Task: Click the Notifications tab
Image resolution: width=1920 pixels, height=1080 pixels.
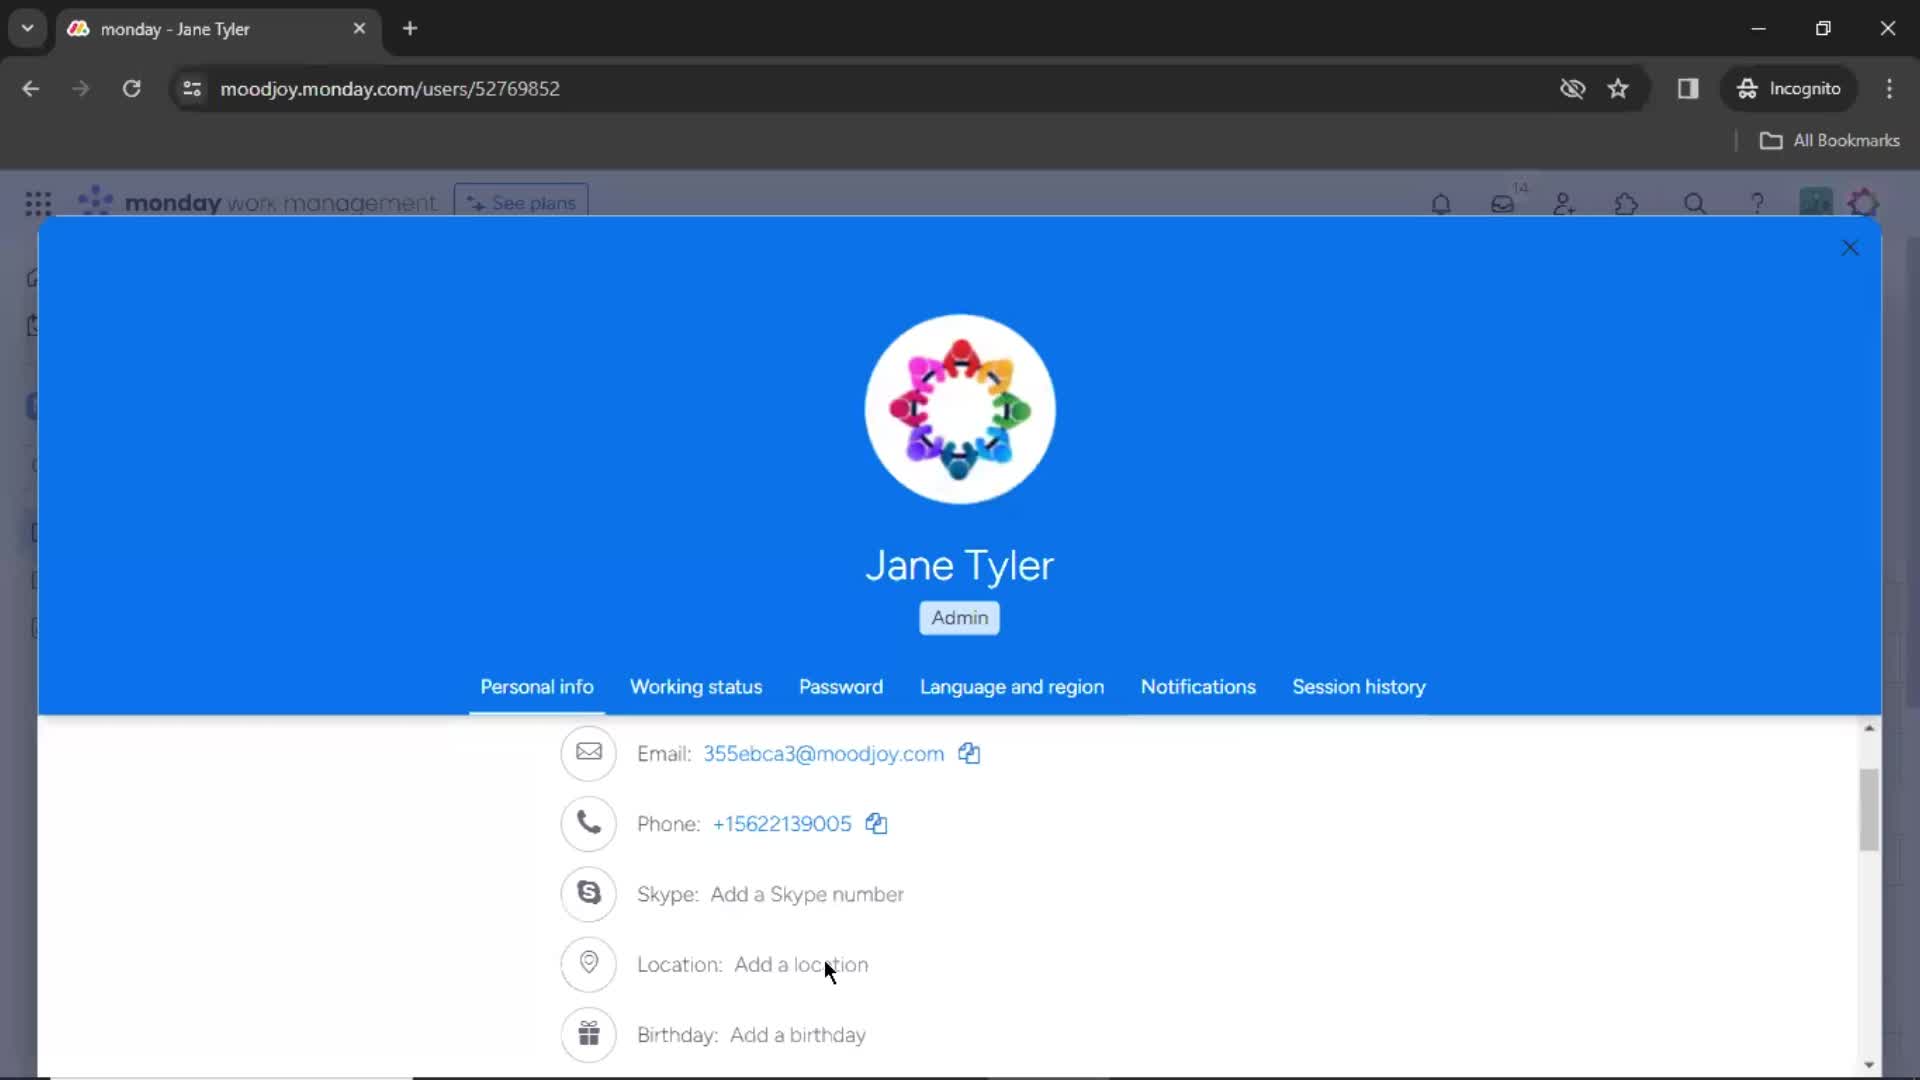Action: 1197,686
